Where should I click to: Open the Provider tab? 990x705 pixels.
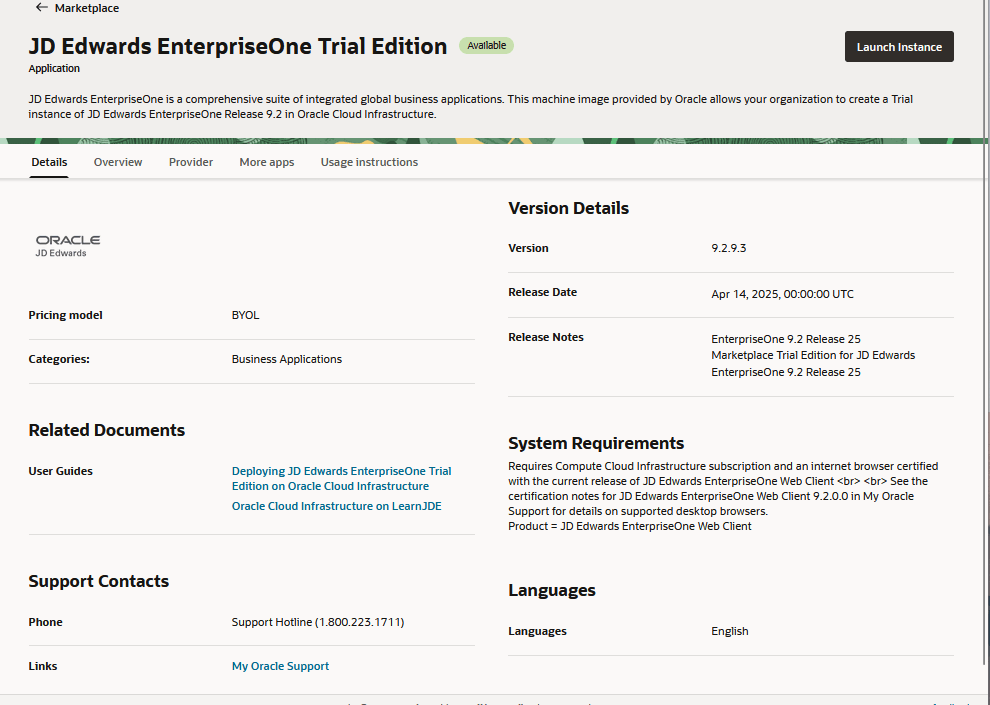(x=190, y=162)
